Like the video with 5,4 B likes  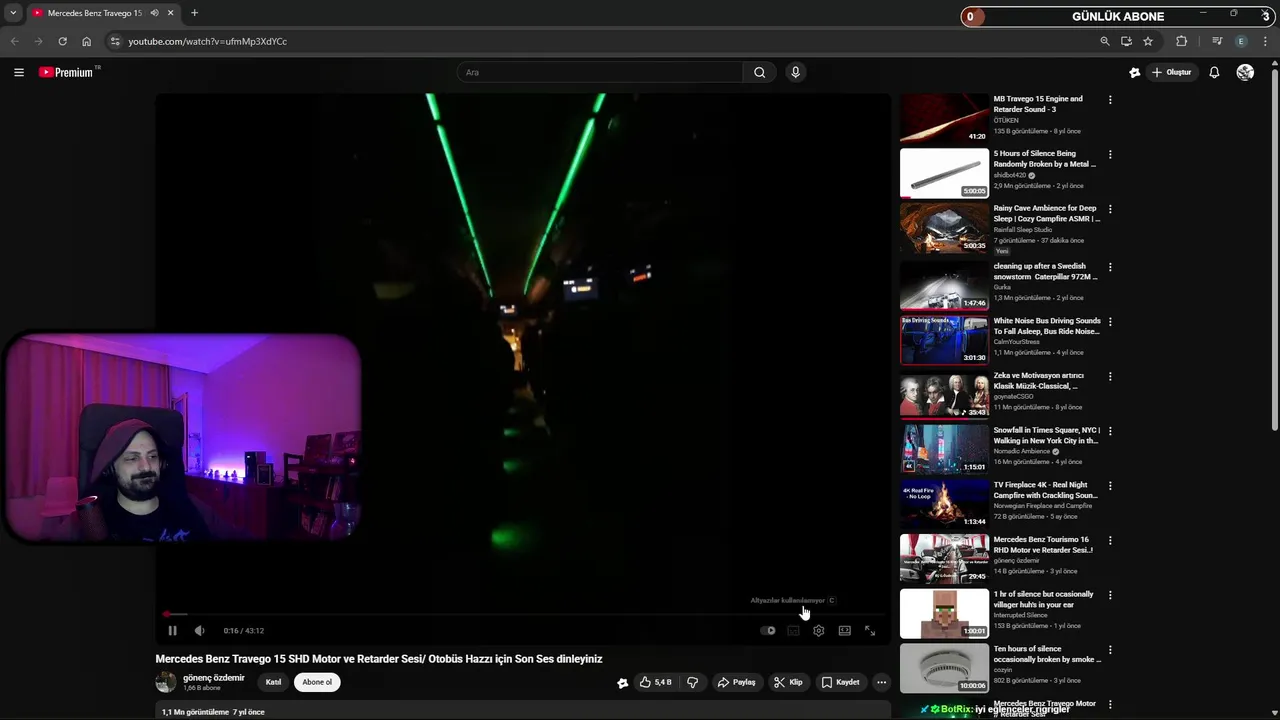(x=656, y=683)
